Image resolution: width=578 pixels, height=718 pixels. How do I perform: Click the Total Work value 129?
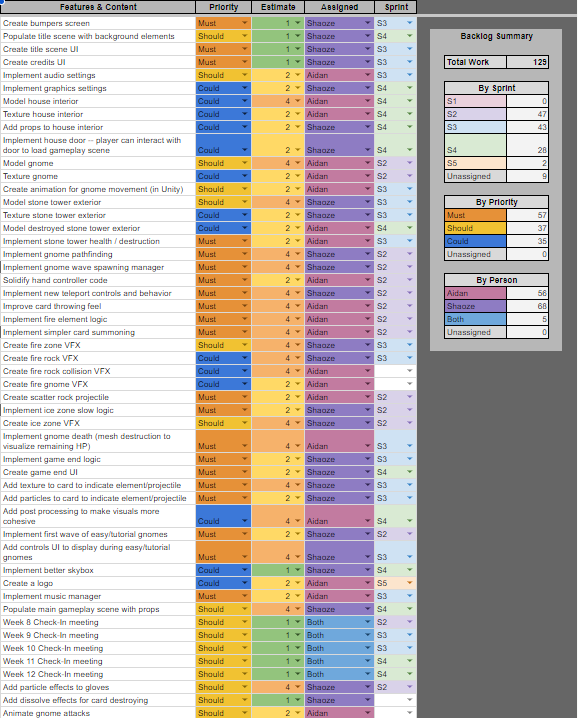(x=527, y=62)
